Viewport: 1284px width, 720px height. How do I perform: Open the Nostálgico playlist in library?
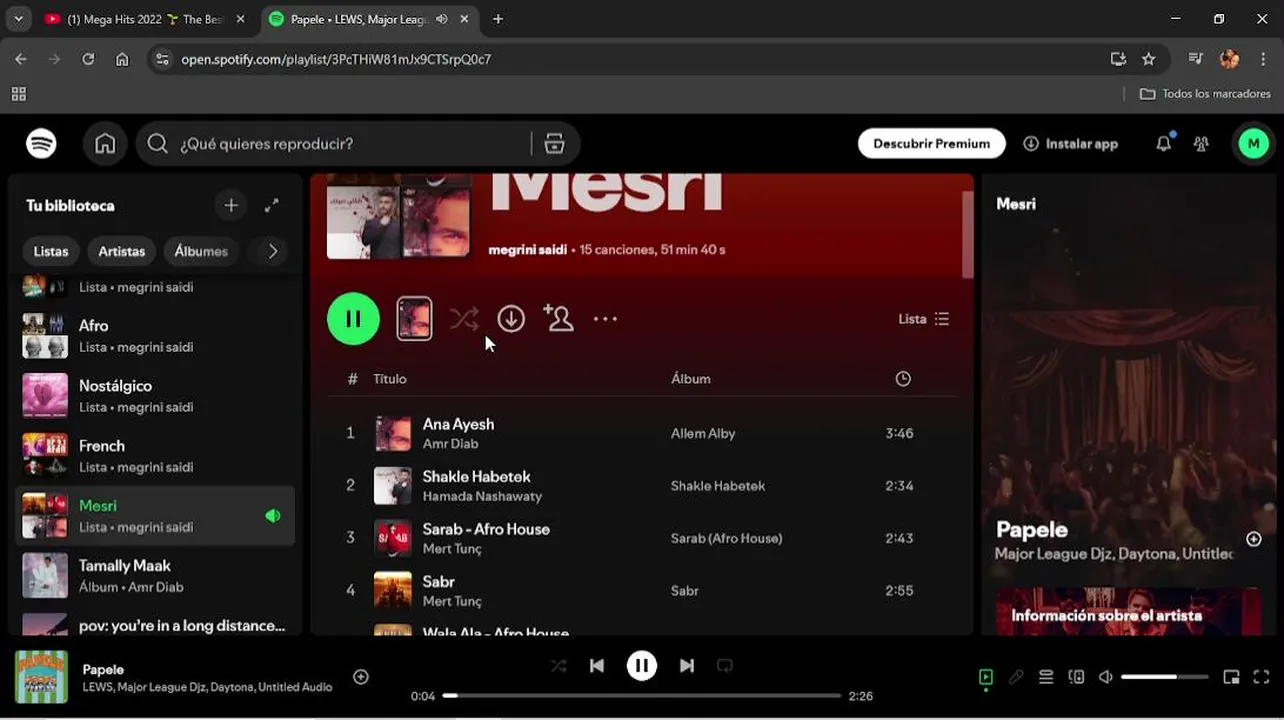click(155, 396)
